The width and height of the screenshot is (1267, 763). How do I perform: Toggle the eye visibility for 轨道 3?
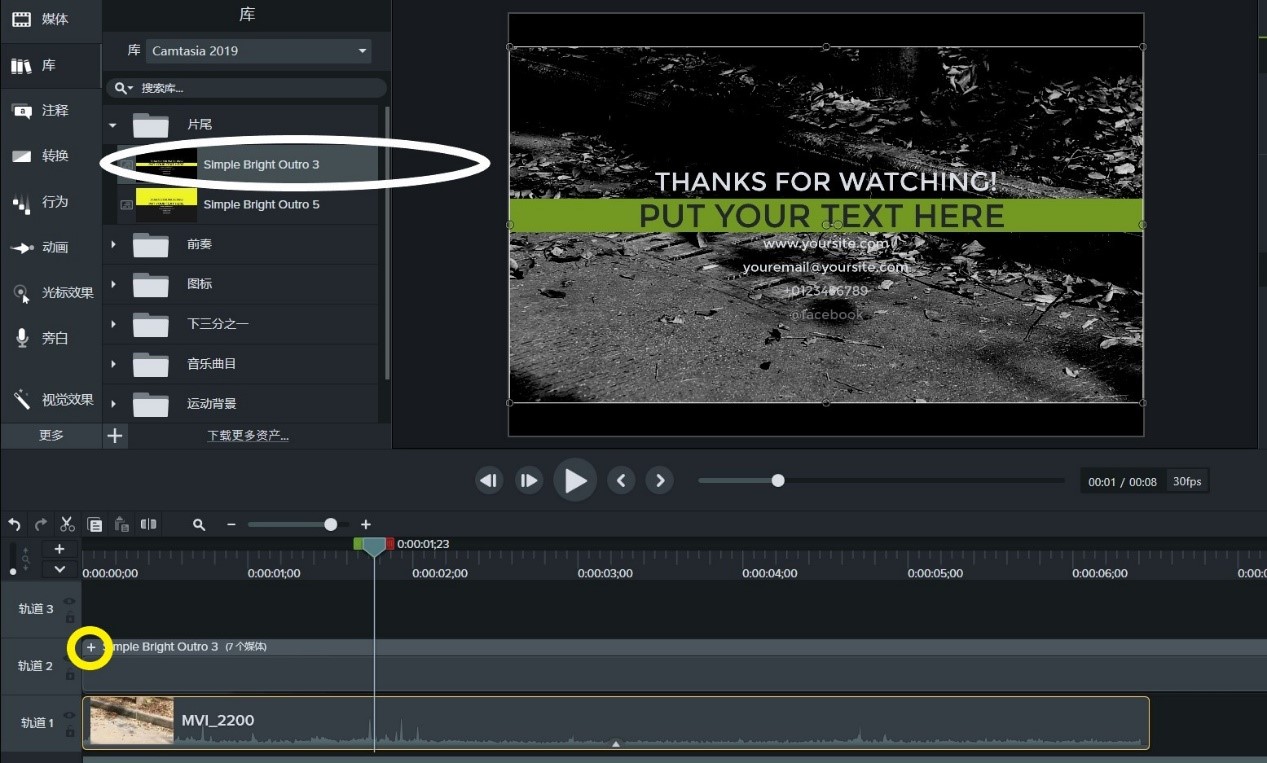point(69,601)
